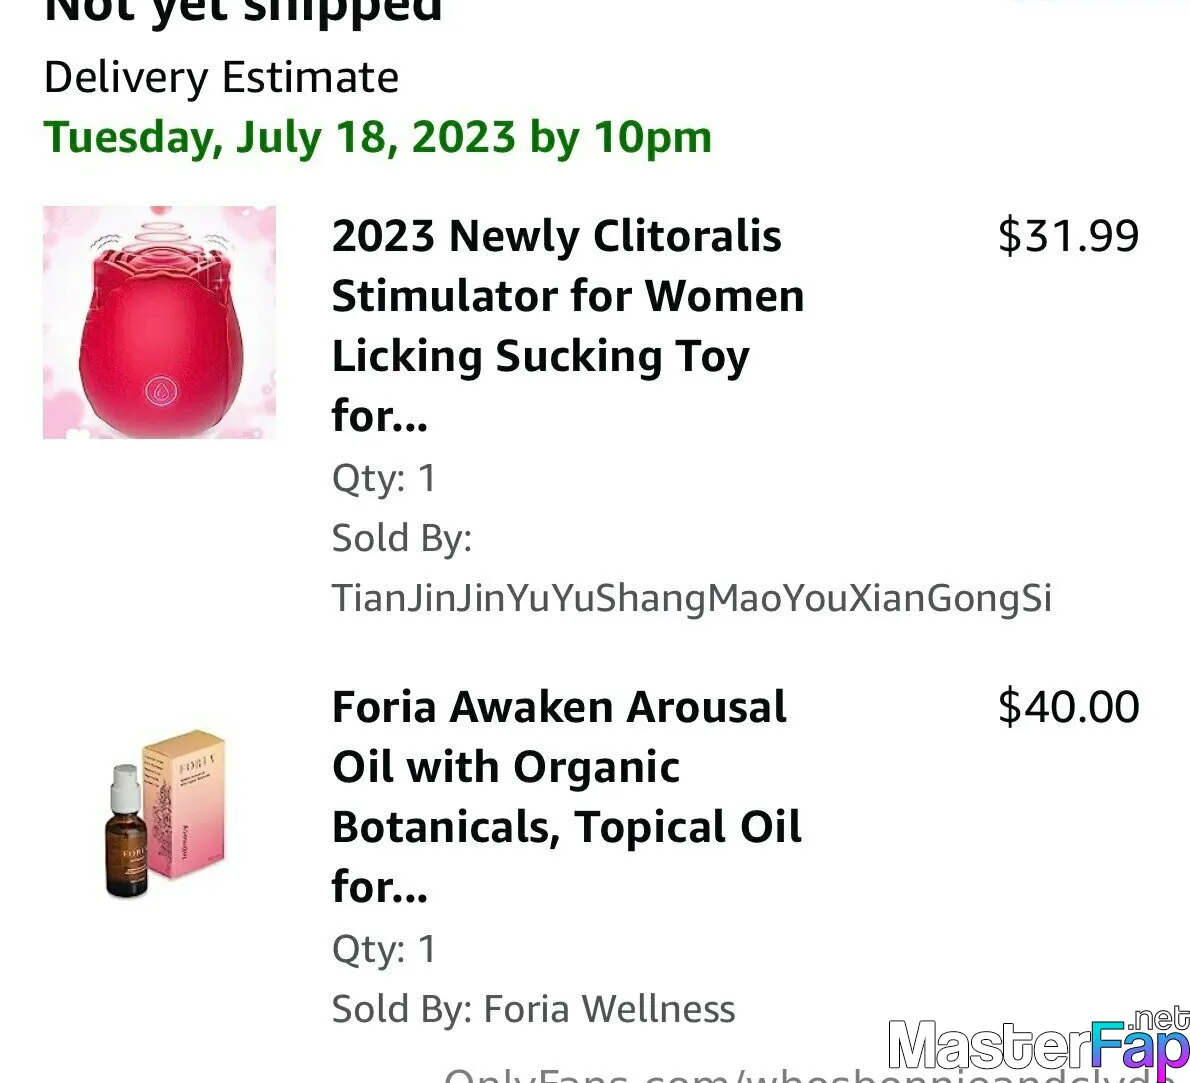Open the red rose product thumbnail
Screen dimensions: 1190x1083
coord(159,322)
